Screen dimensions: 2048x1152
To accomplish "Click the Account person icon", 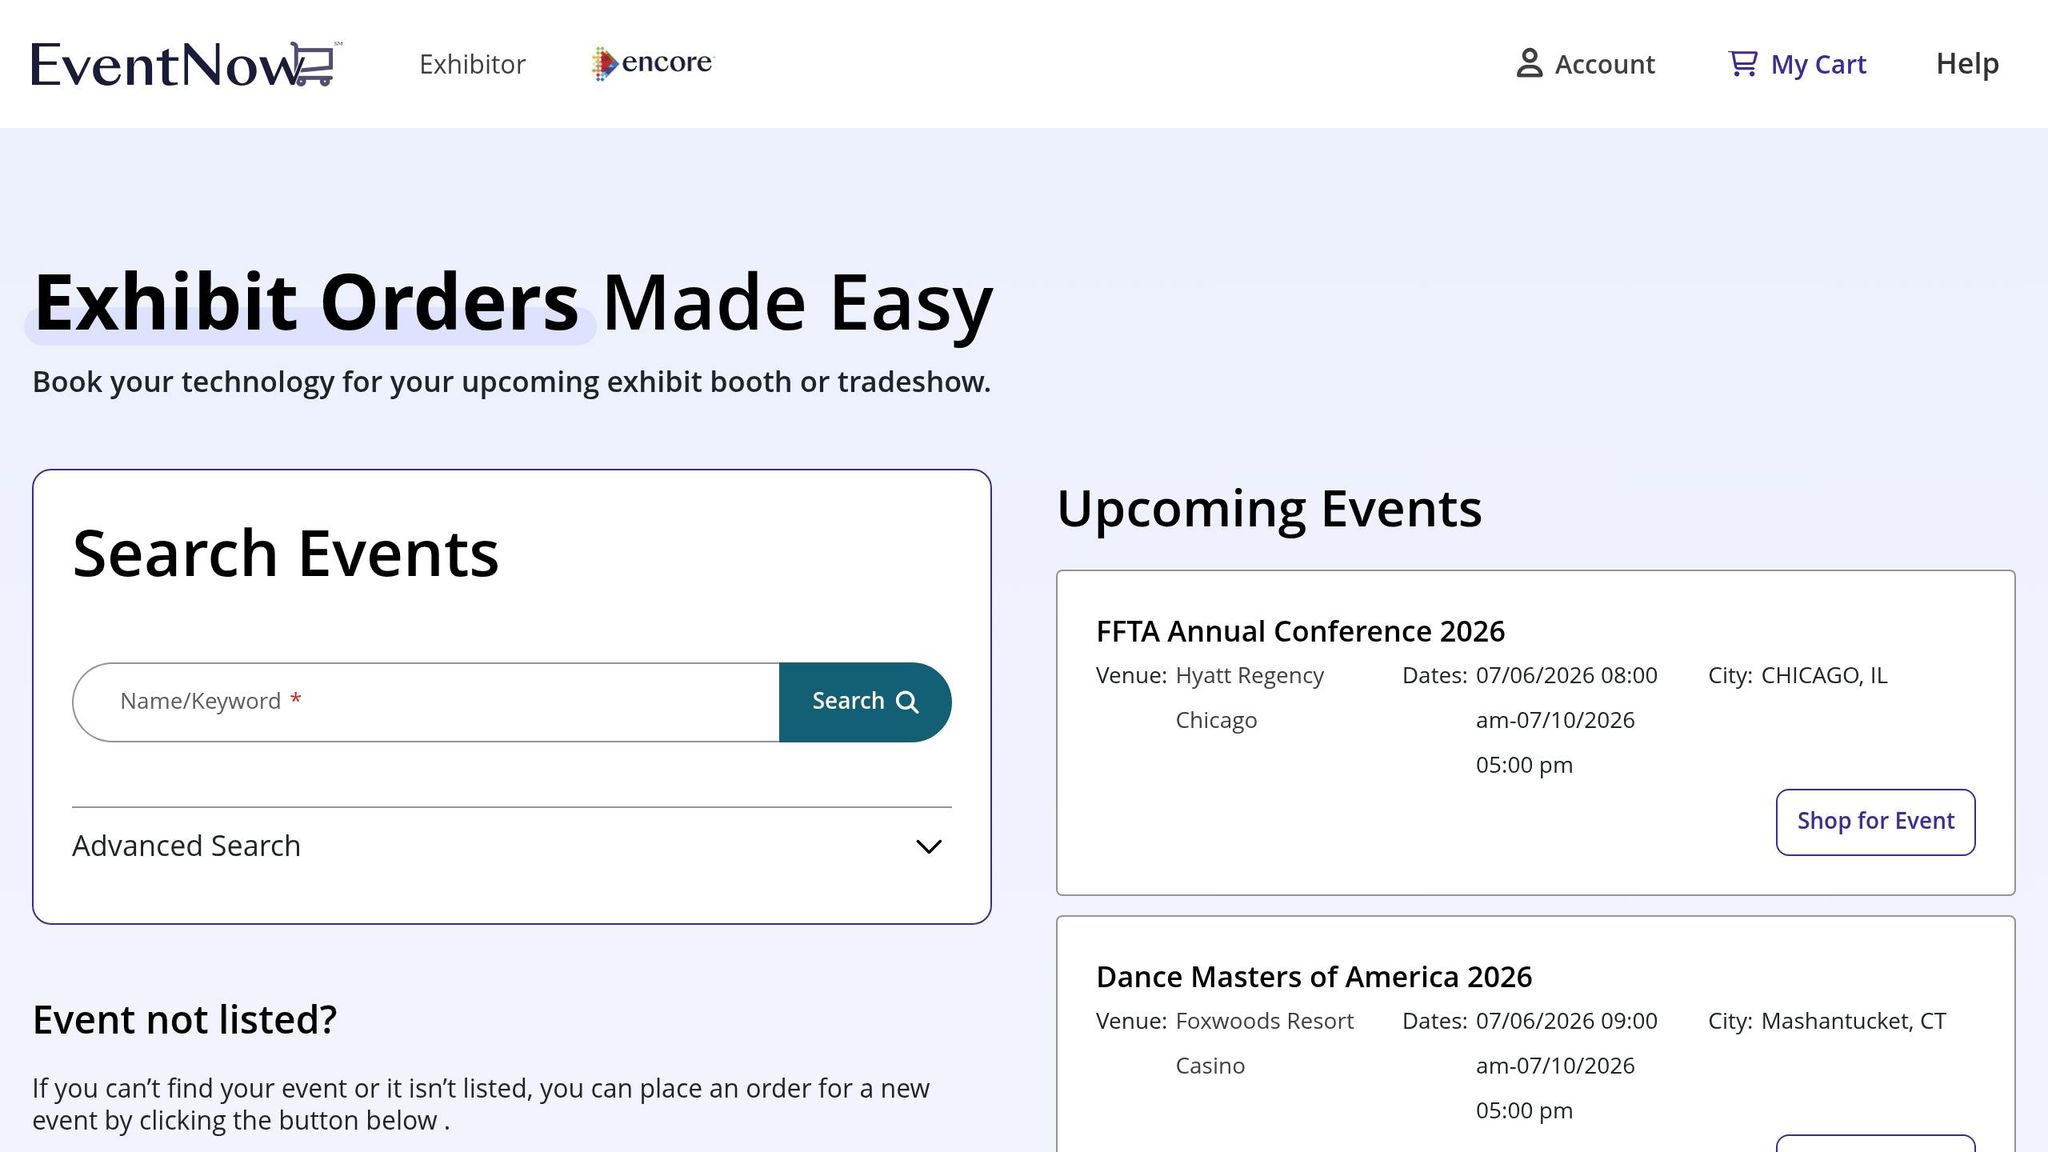I will coord(1529,63).
